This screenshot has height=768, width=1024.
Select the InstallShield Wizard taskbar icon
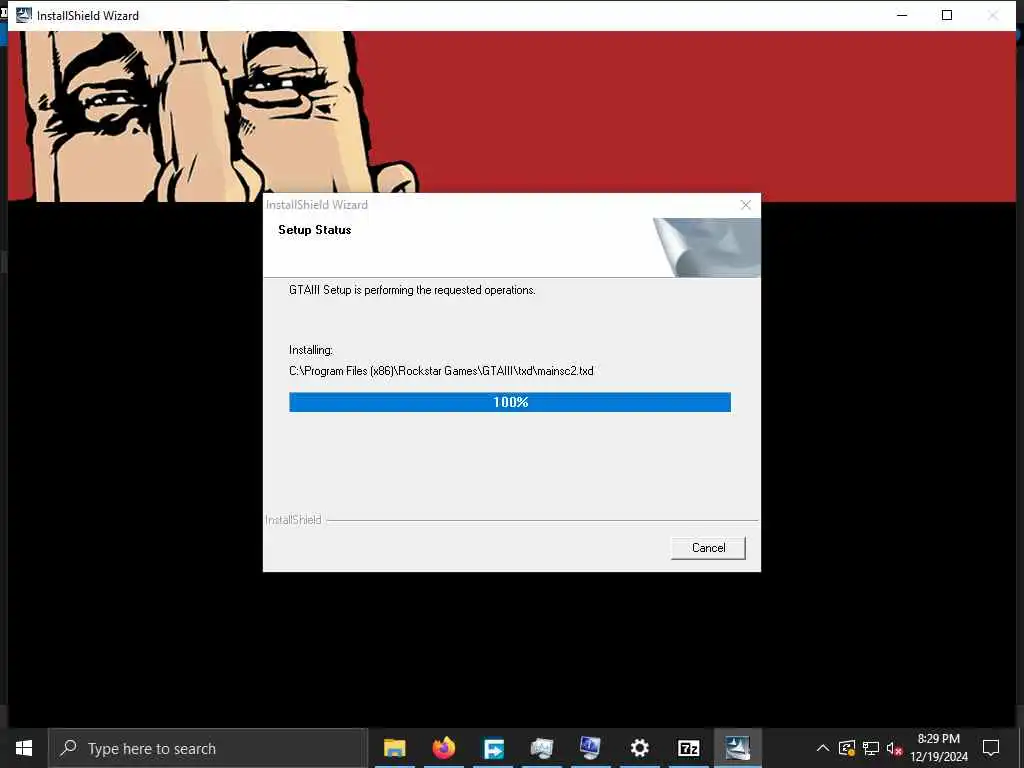pos(737,748)
